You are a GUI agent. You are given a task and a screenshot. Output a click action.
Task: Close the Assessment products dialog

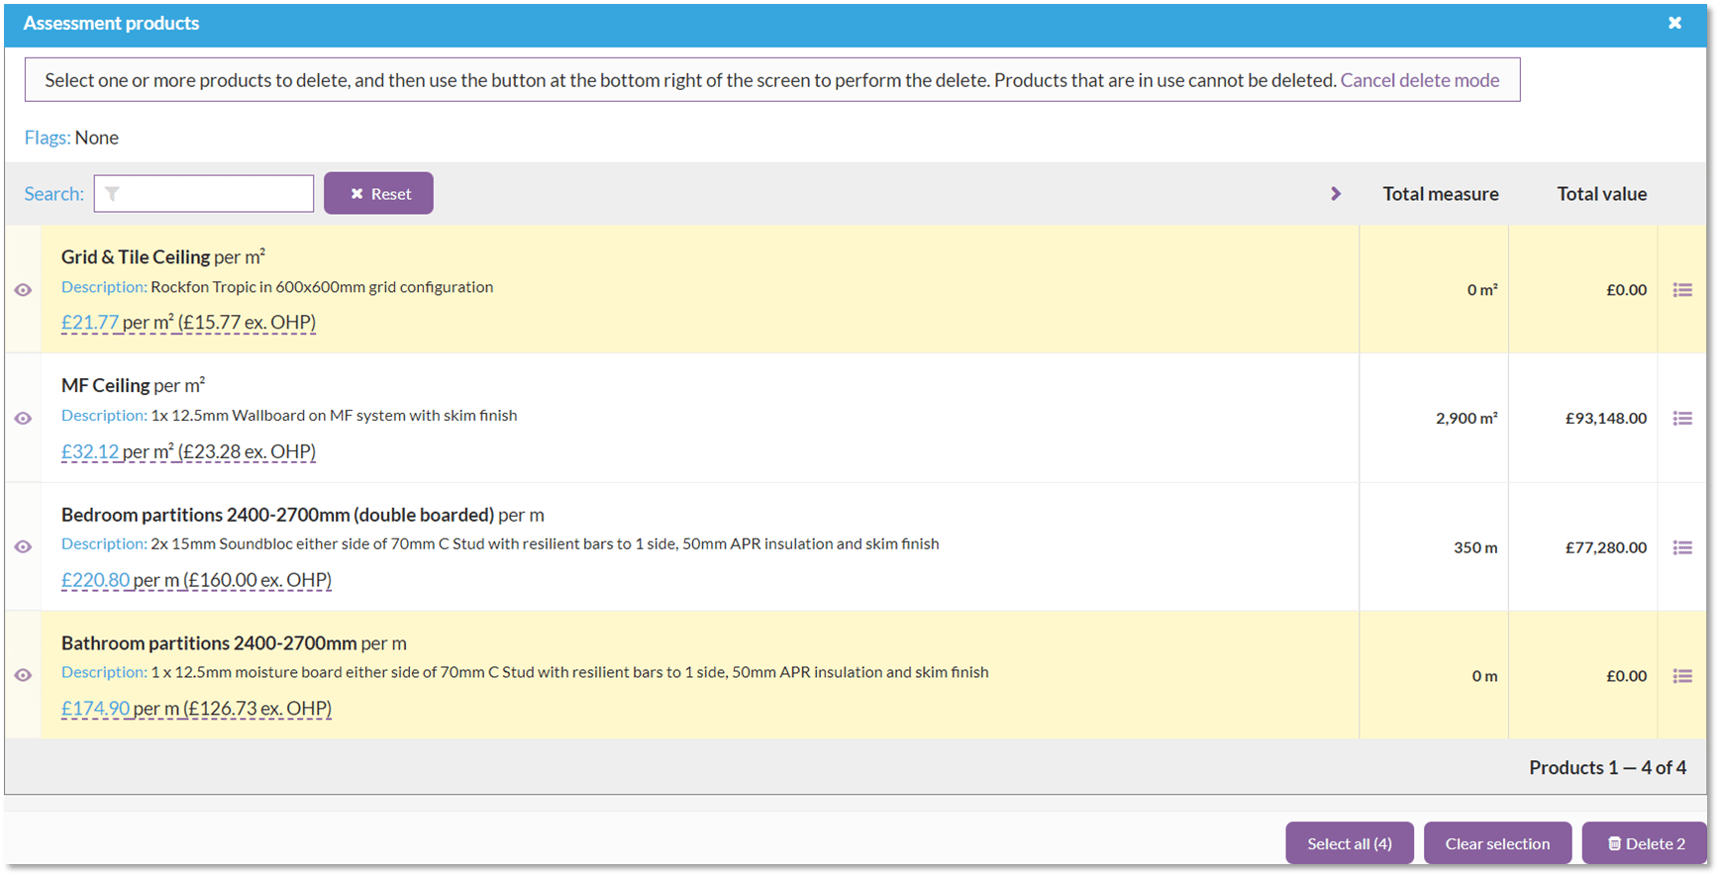pos(1674,23)
